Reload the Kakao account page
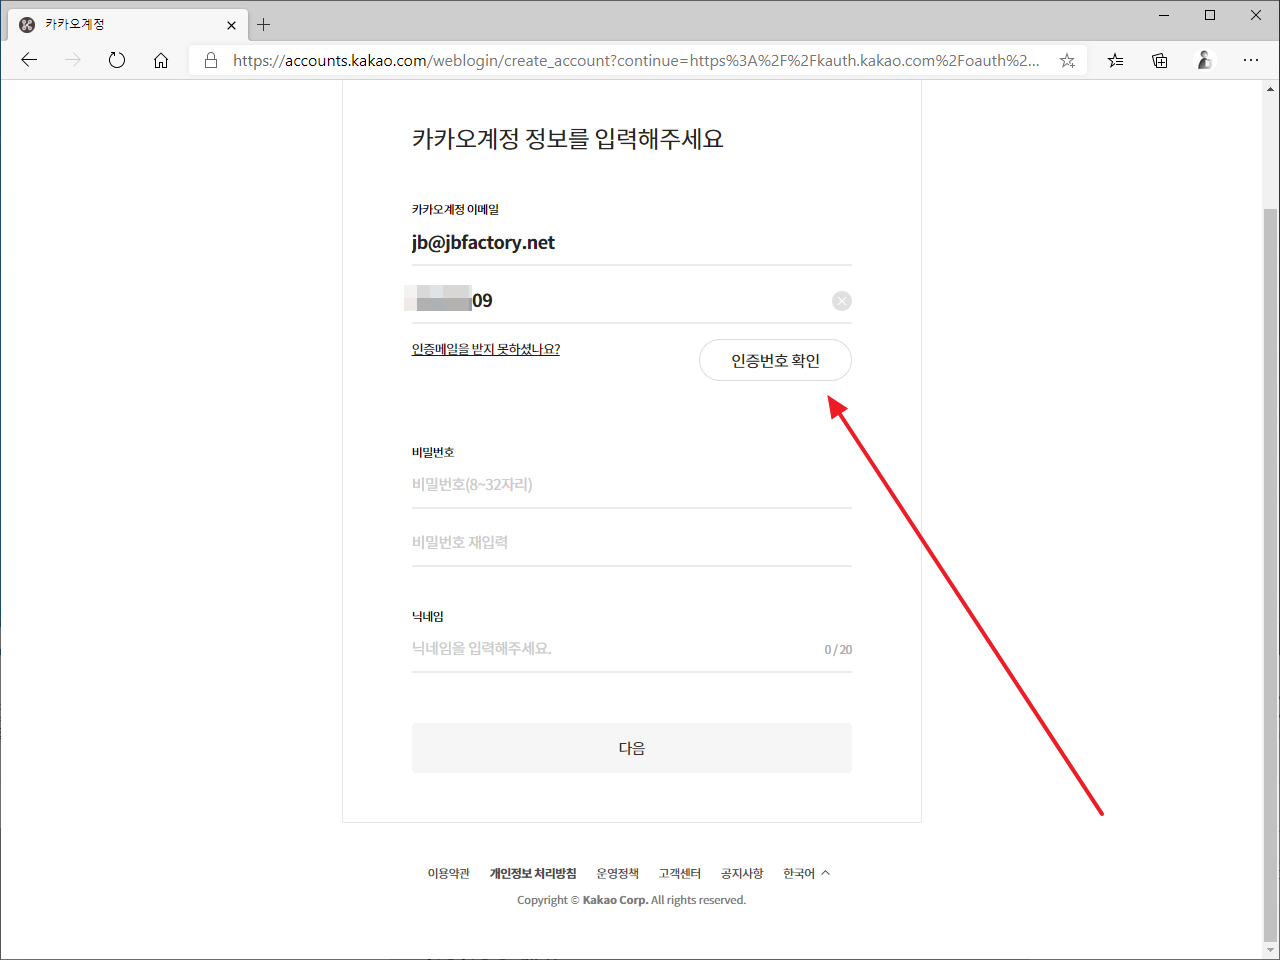This screenshot has height=960, width=1280. 117,60
